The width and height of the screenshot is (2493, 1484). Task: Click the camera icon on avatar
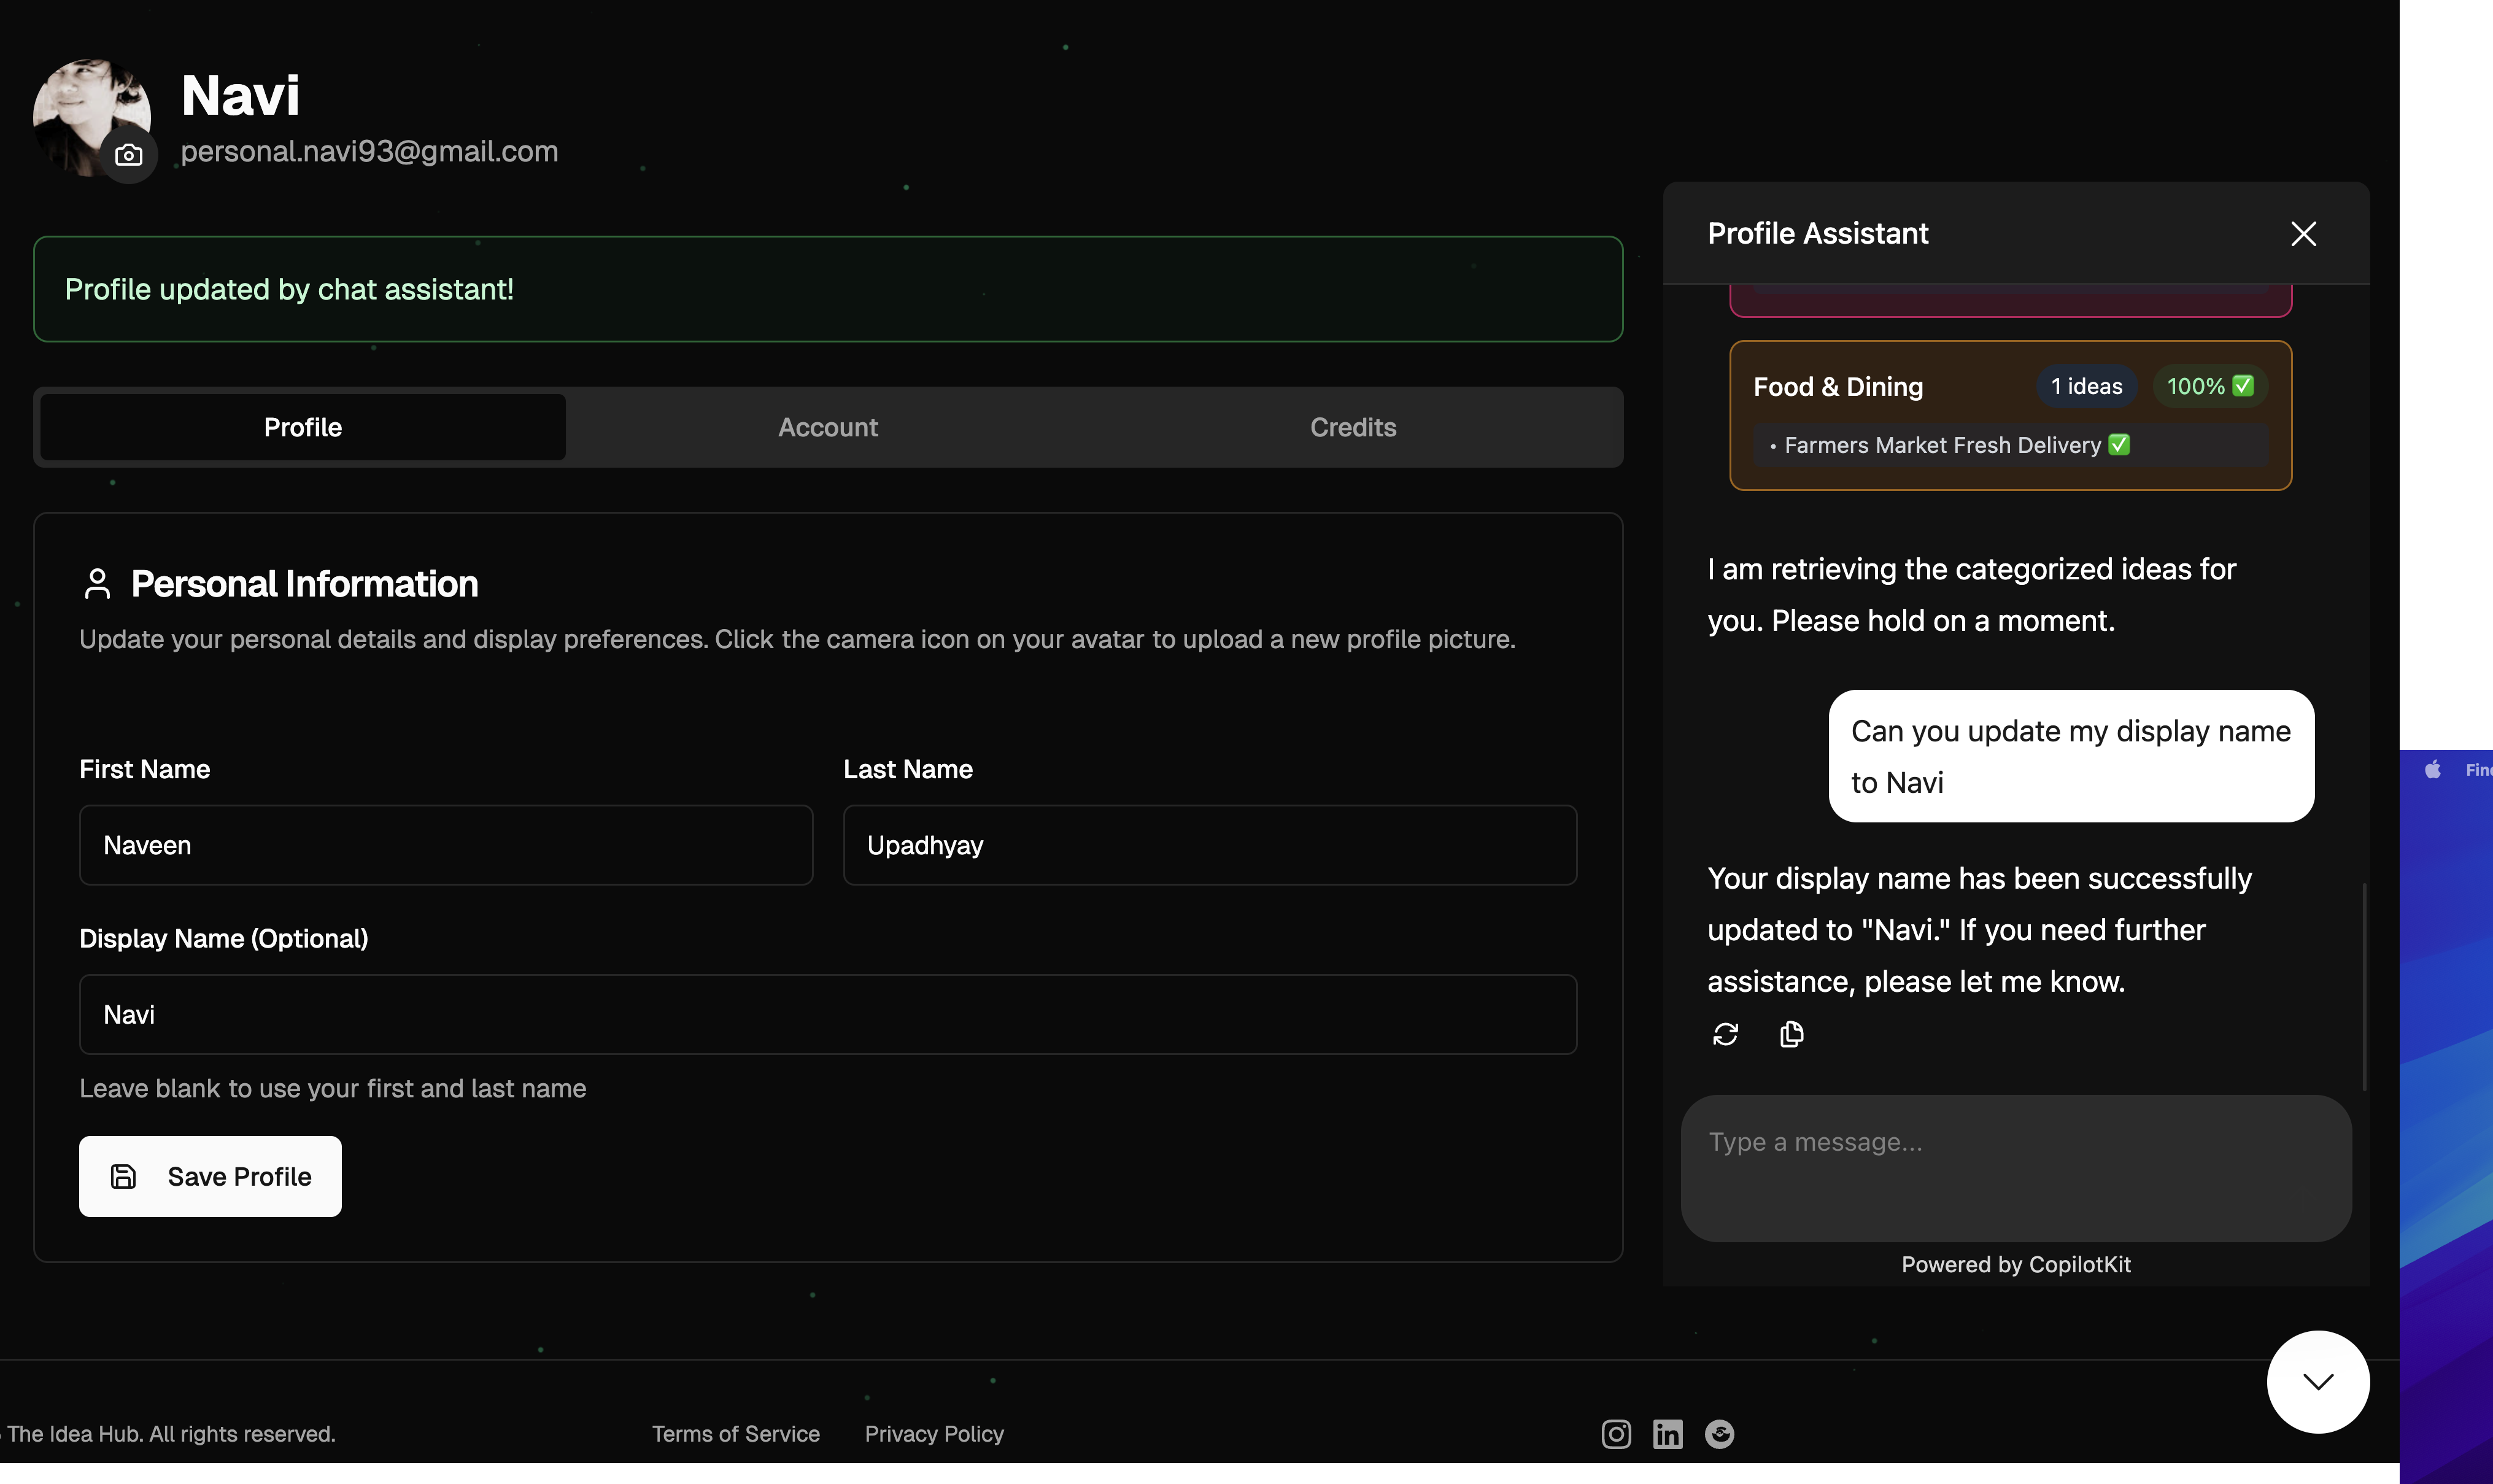[x=128, y=155]
